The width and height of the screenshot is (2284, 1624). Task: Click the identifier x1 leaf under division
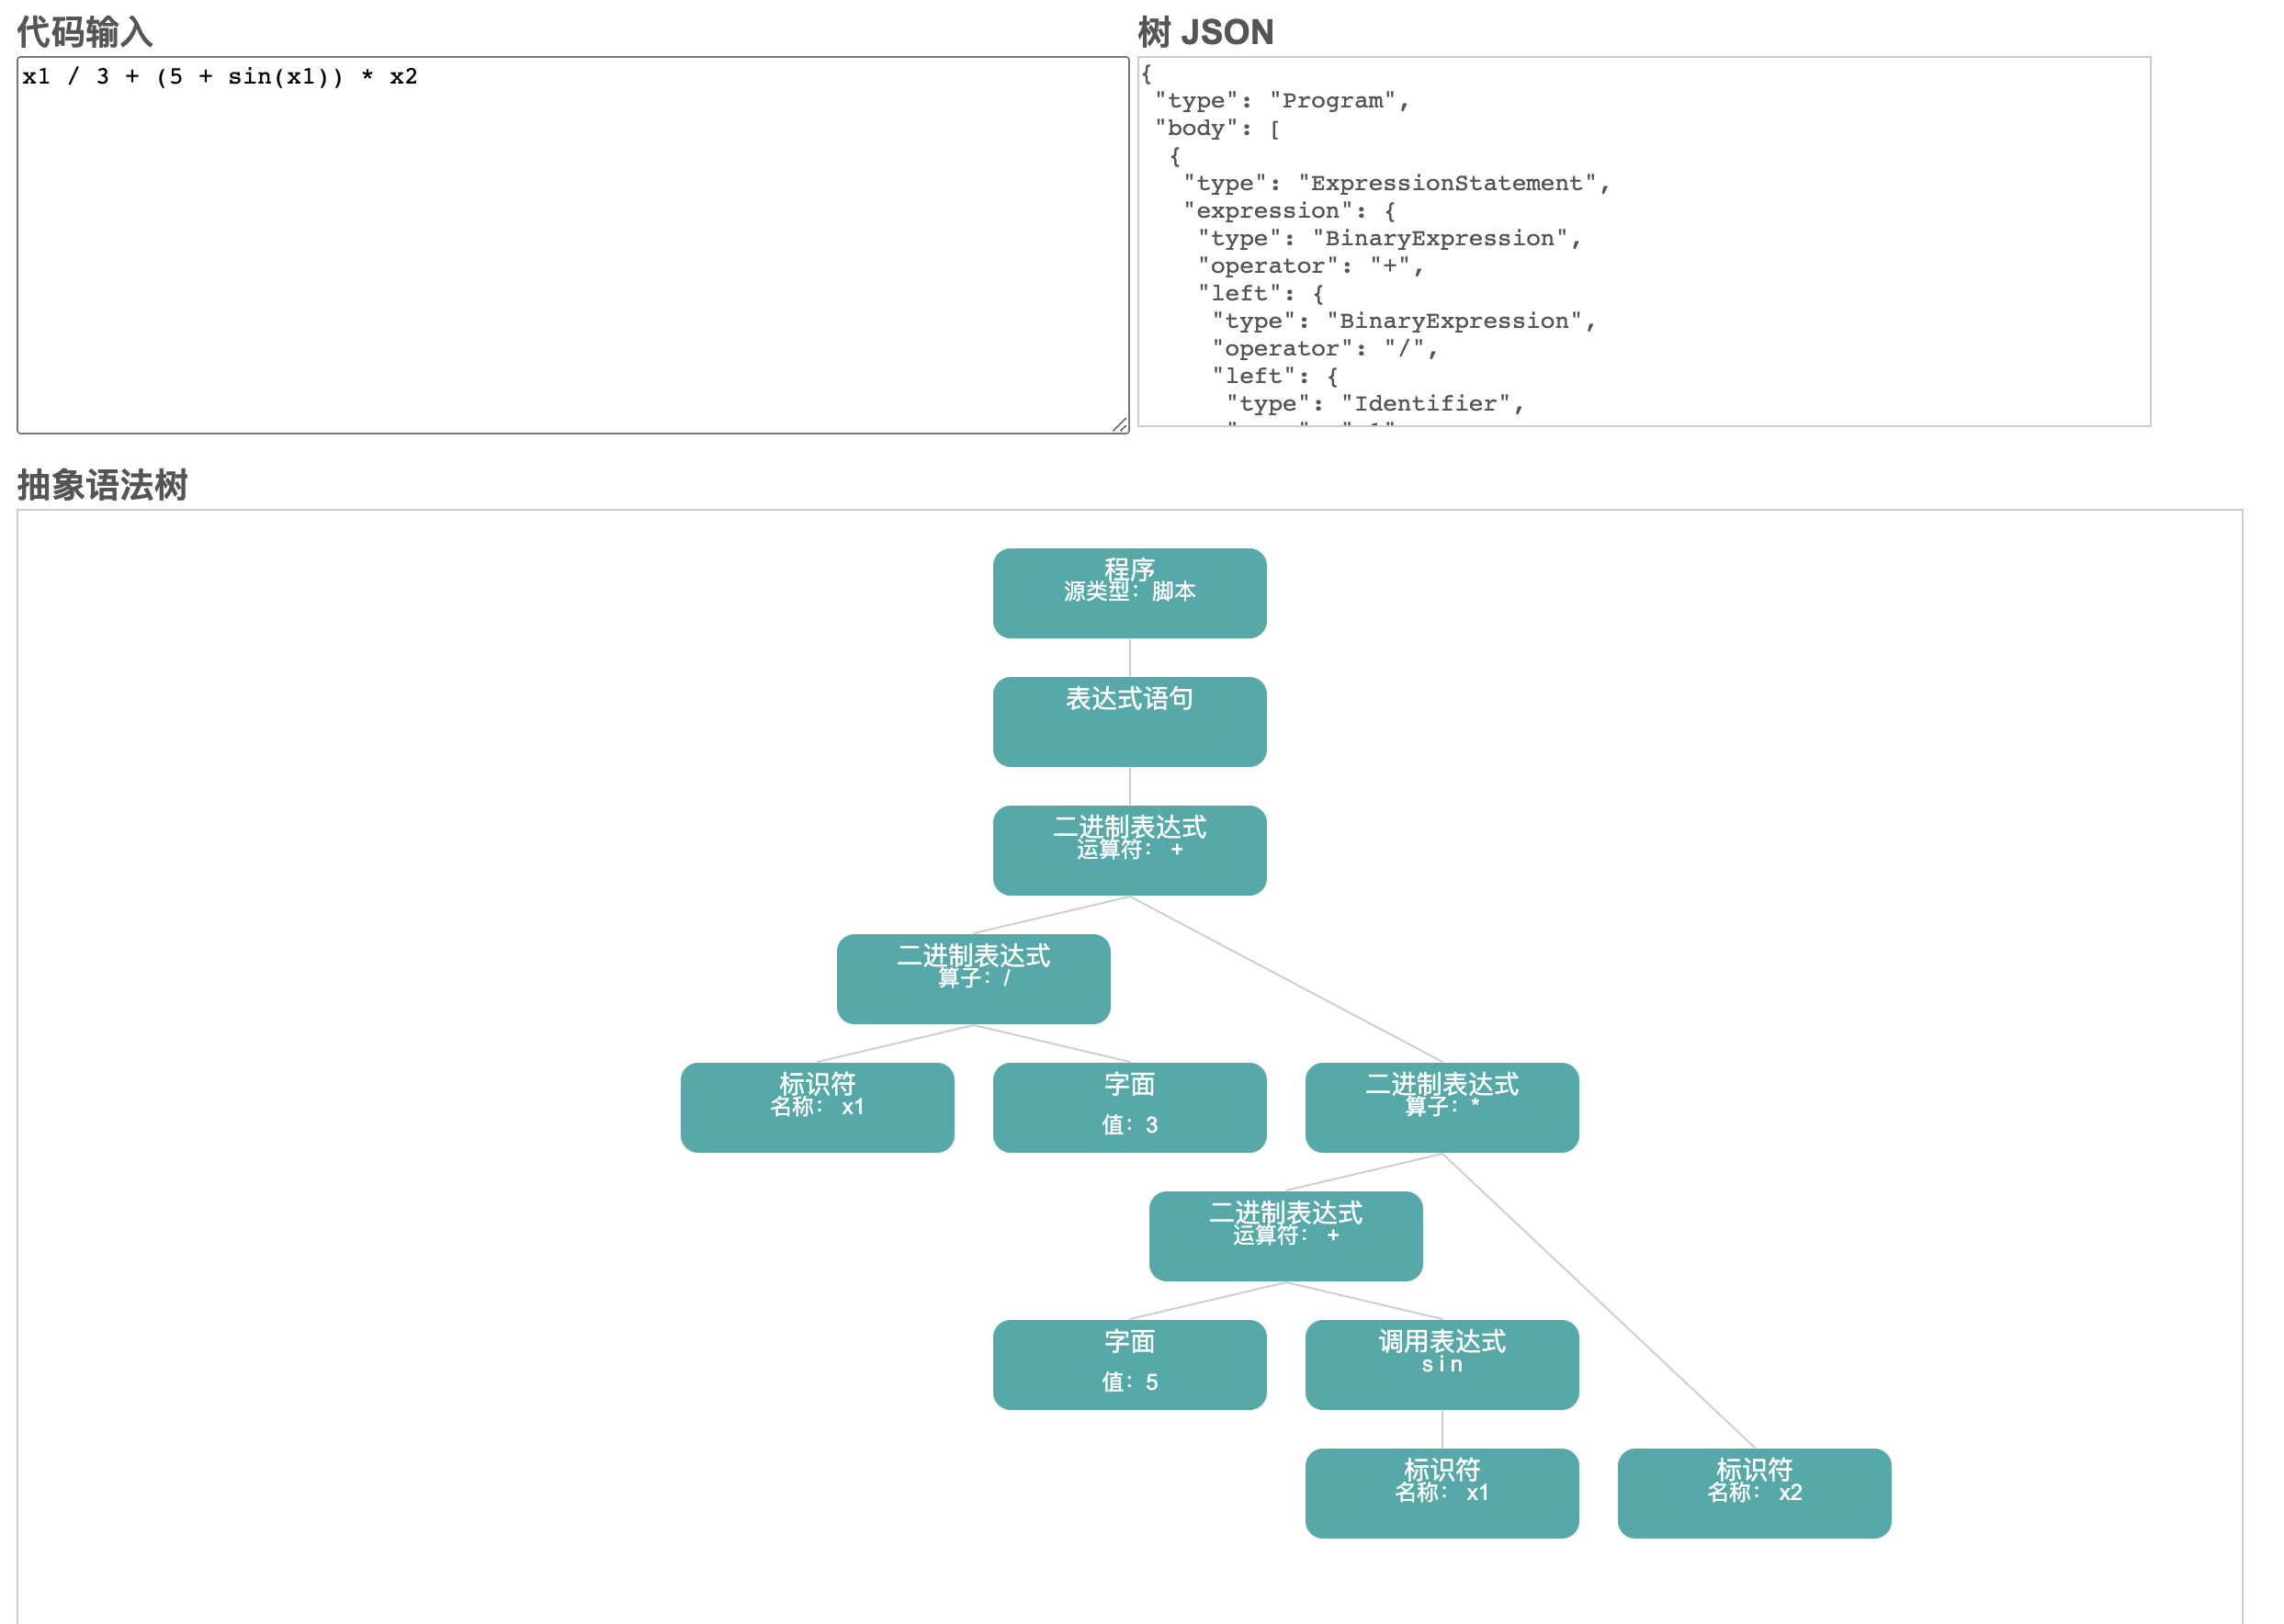tap(817, 1107)
